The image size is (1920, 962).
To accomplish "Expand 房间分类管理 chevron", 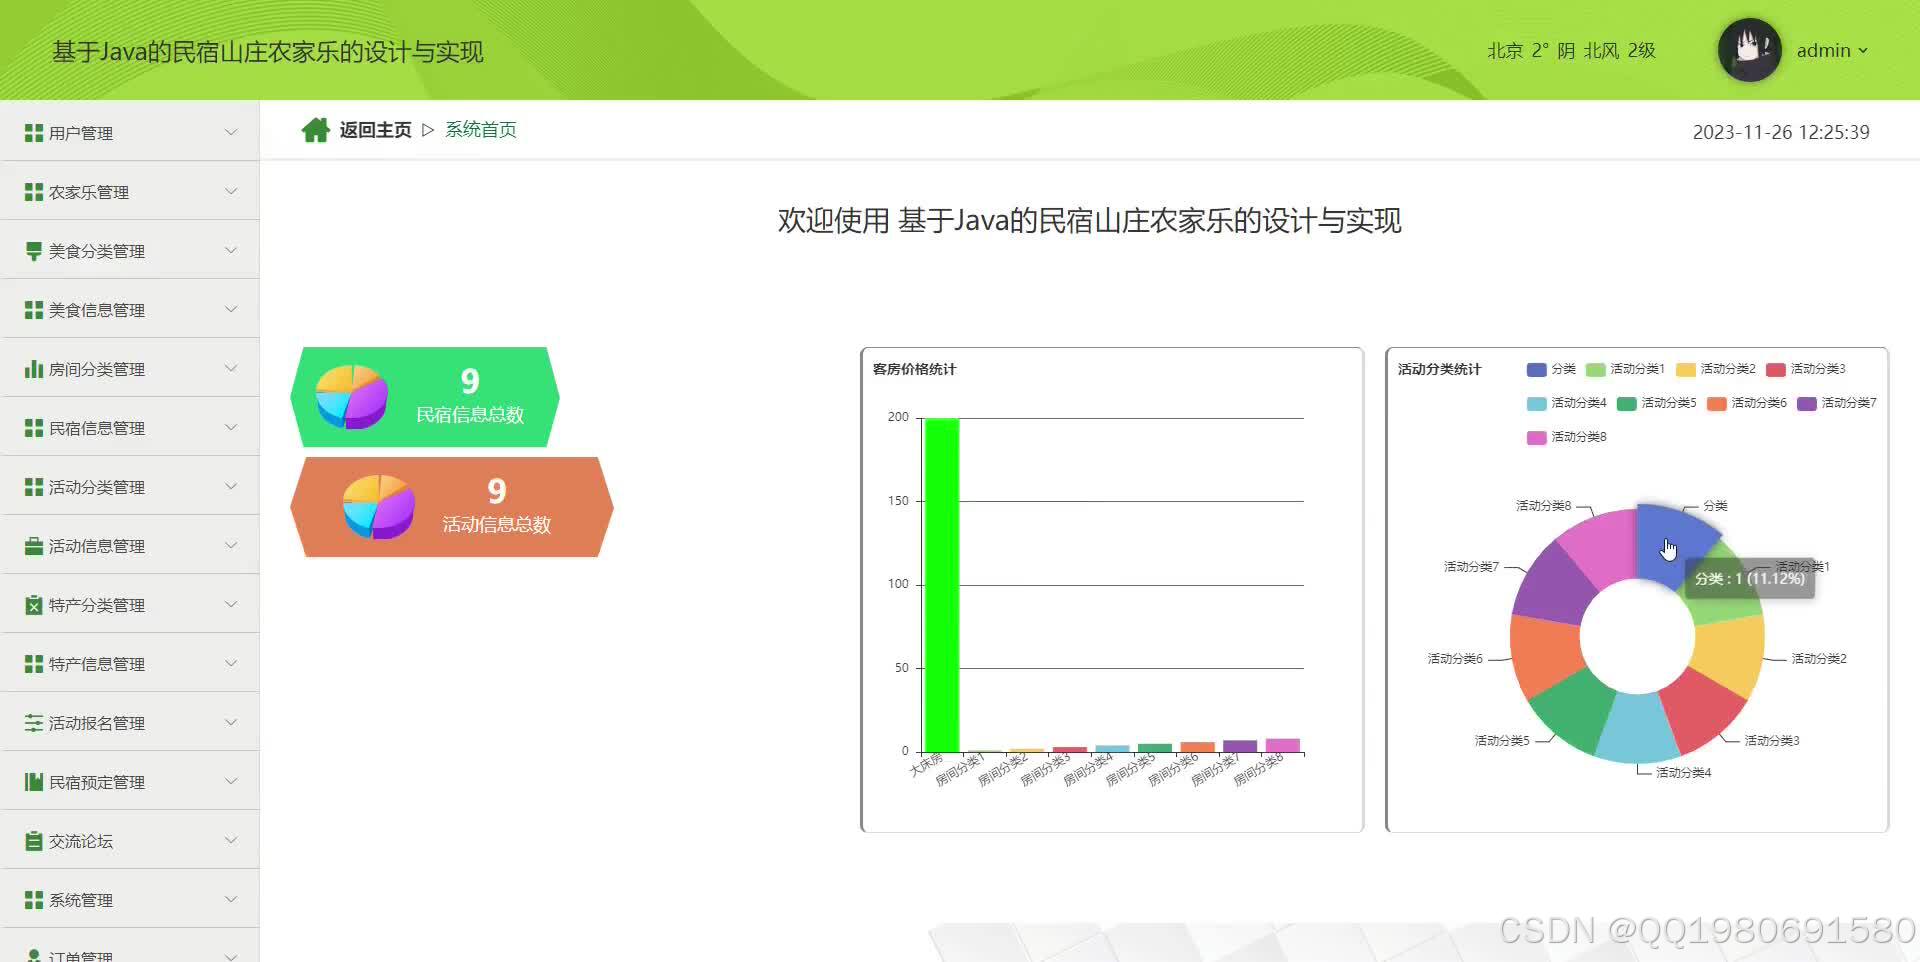I will pyautogui.click(x=231, y=368).
